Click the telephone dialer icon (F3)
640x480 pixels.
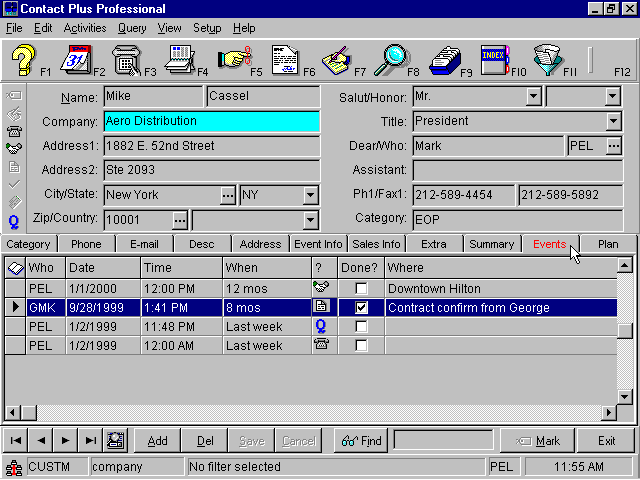tap(127, 60)
